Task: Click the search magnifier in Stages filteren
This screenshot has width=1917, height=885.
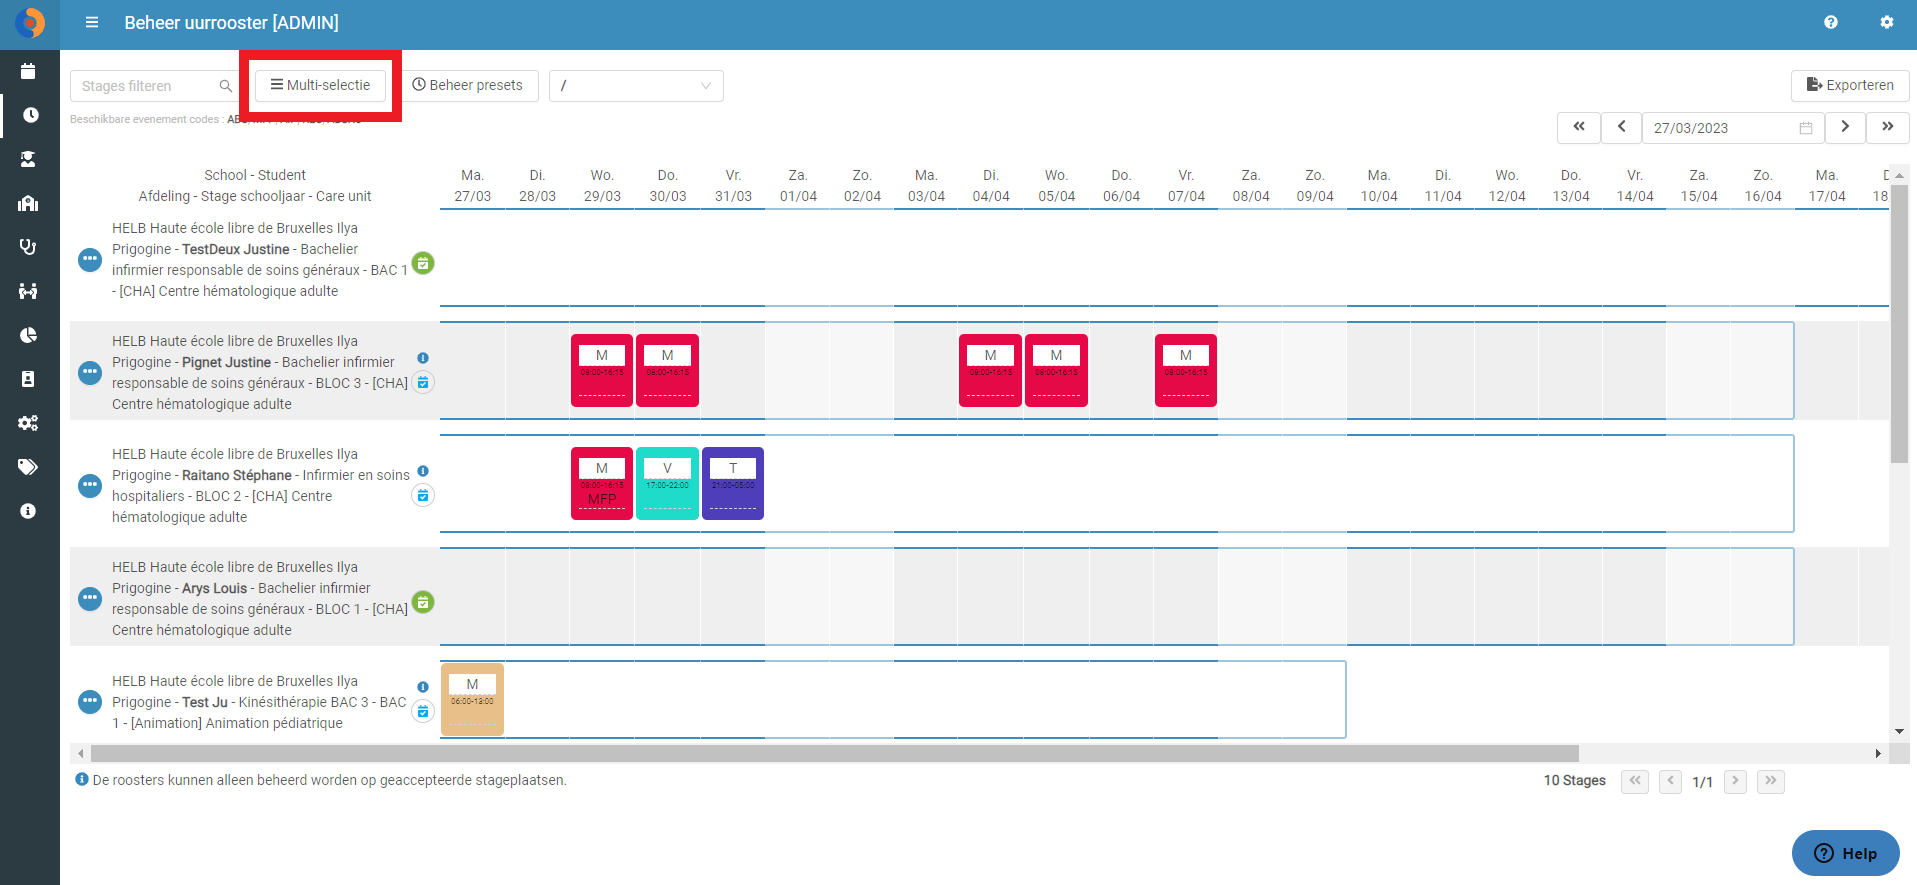Action: click(226, 86)
